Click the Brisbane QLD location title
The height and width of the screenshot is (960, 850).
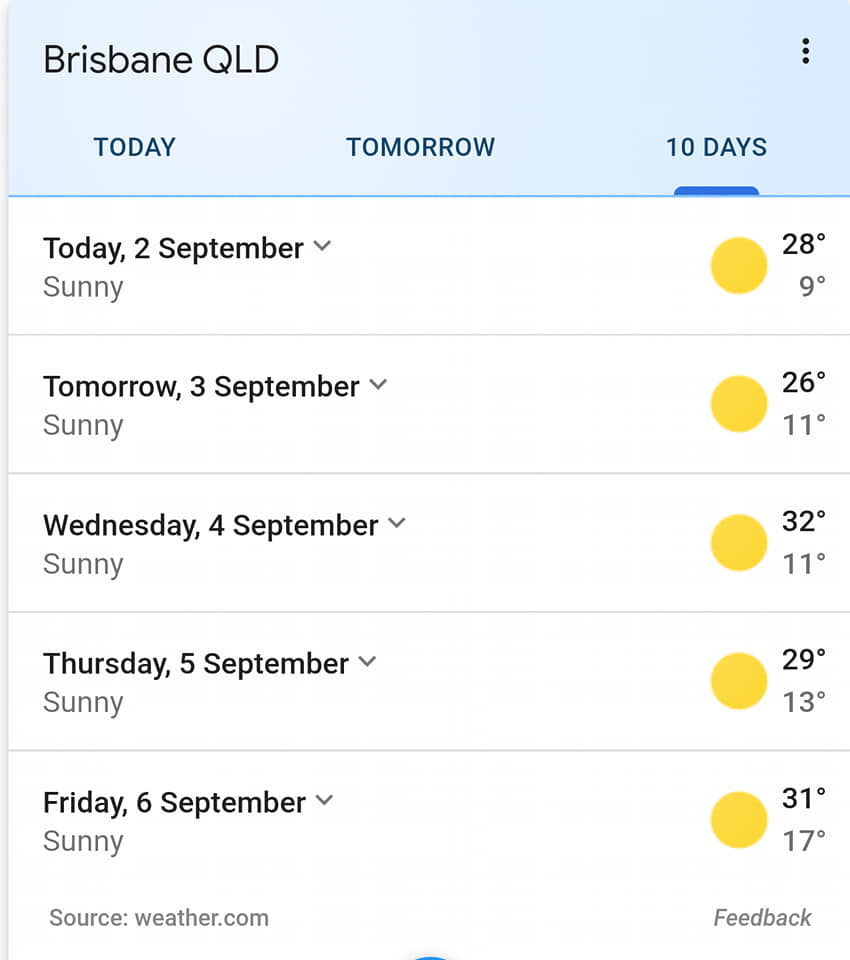click(161, 59)
